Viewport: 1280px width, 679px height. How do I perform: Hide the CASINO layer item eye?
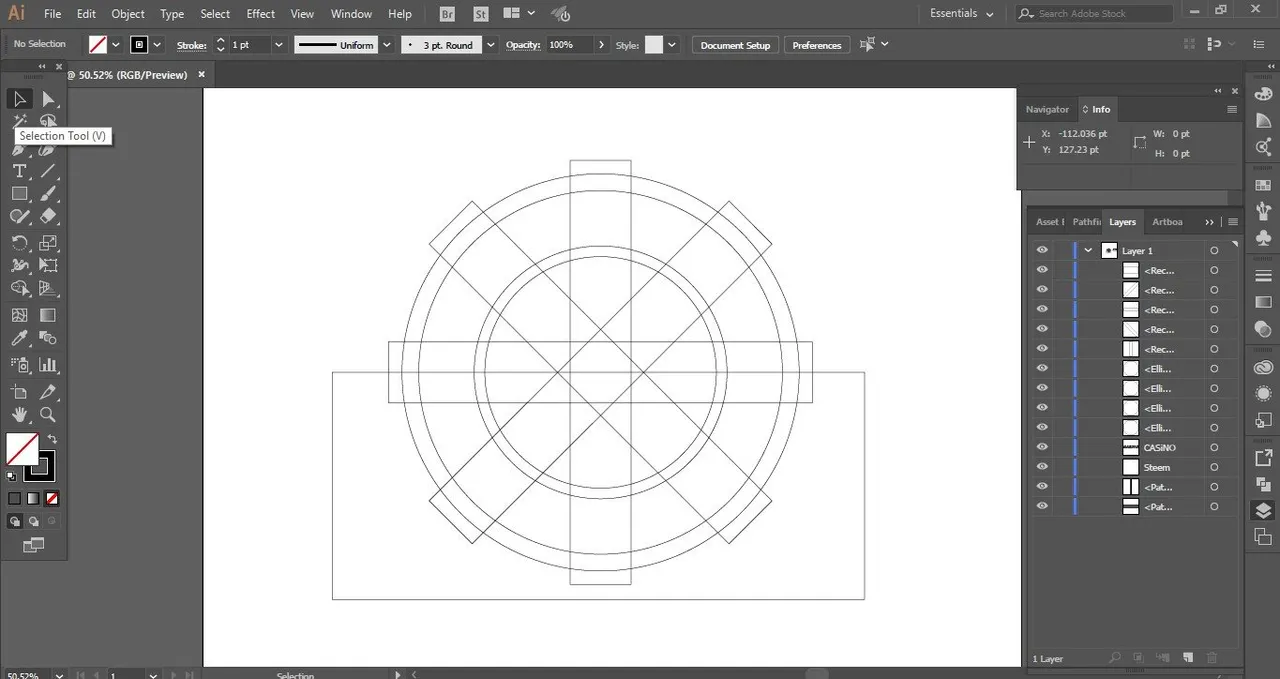[x=1042, y=448]
